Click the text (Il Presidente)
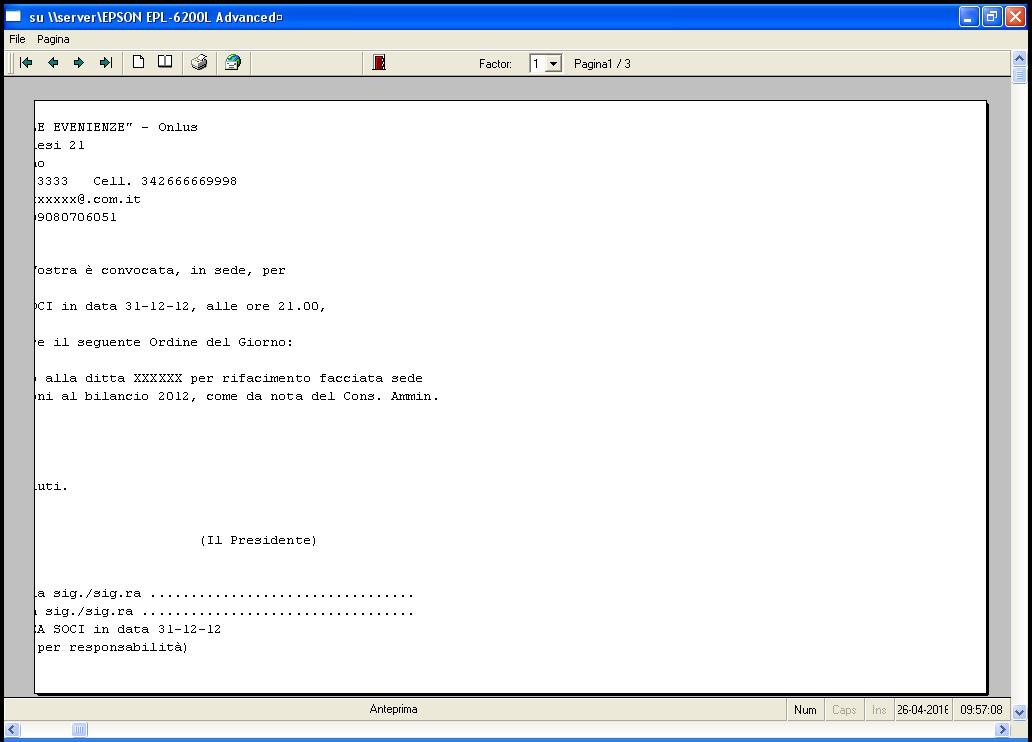1032x742 pixels. (x=259, y=541)
